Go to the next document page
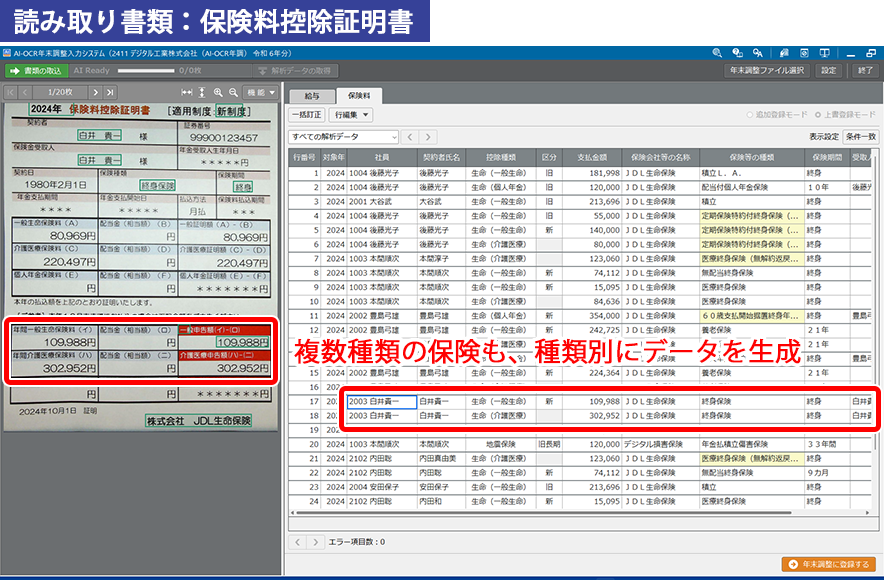The width and height of the screenshot is (884, 580). click(96, 92)
